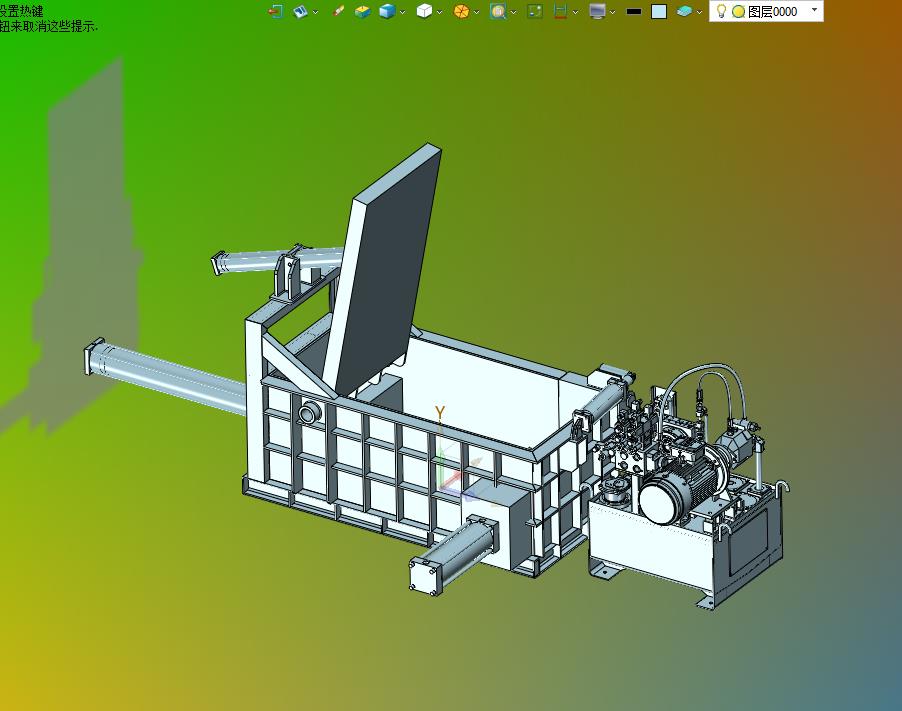Click the measure dimension icon
Image resolution: width=902 pixels, height=711 pixels.
point(560,12)
